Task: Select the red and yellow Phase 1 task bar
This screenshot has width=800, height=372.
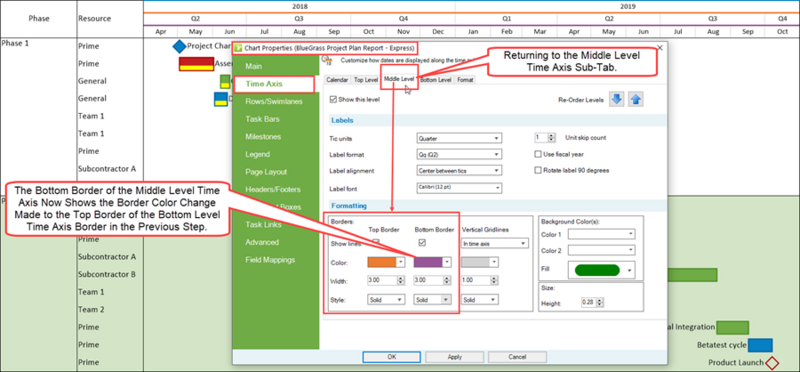Action: tap(196, 64)
